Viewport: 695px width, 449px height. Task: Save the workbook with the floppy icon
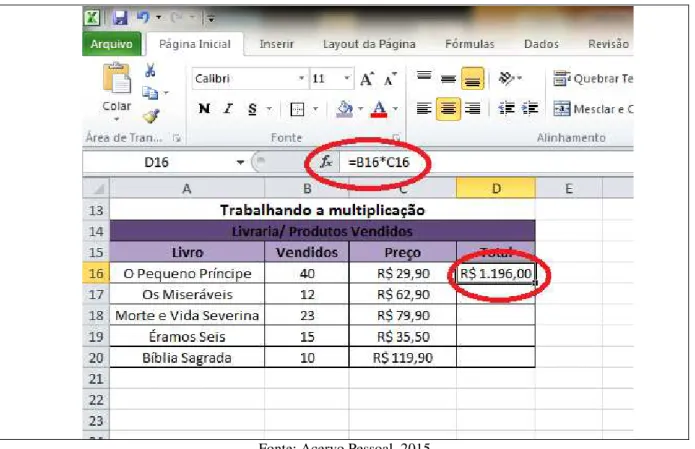click(x=120, y=18)
